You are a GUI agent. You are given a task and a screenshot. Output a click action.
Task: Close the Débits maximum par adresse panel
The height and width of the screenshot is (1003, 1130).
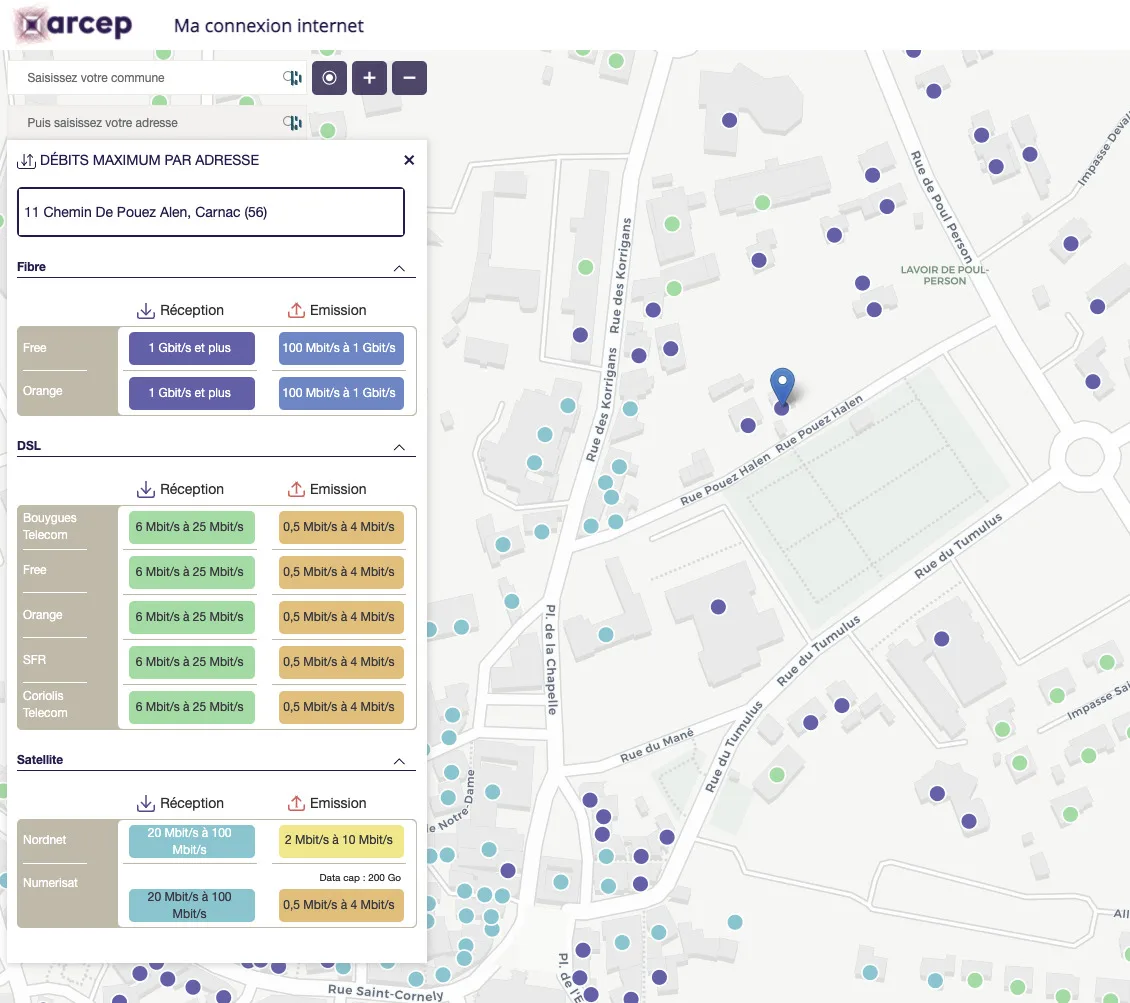point(409,160)
